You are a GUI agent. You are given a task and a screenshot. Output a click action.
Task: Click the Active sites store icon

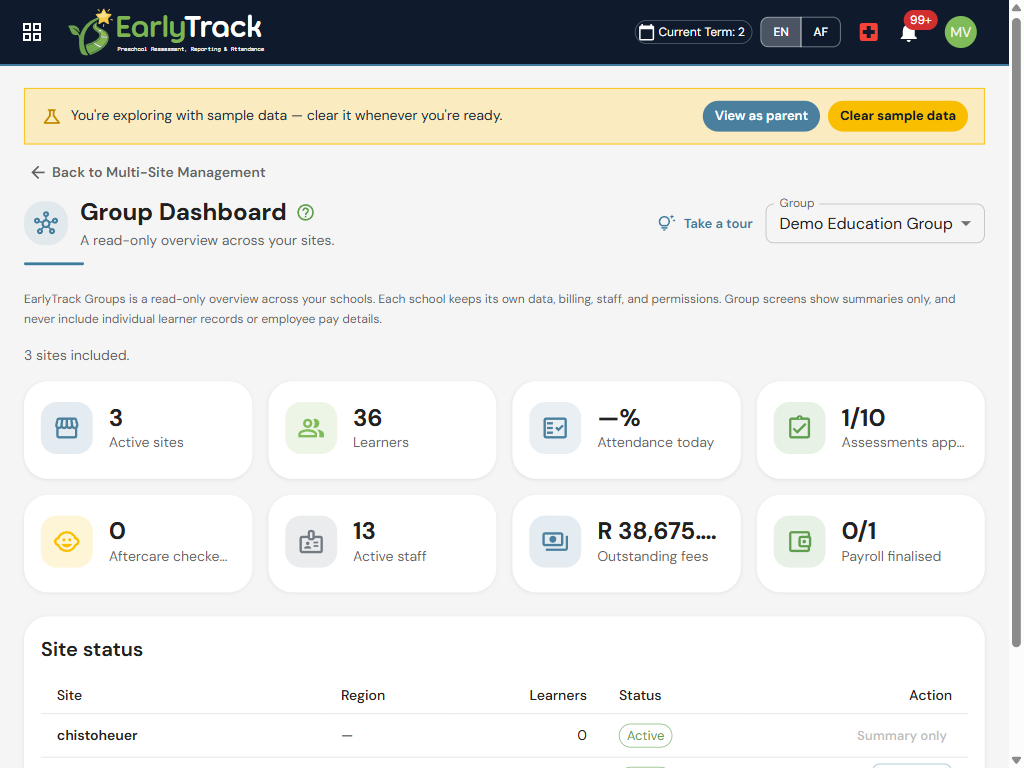coord(67,428)
